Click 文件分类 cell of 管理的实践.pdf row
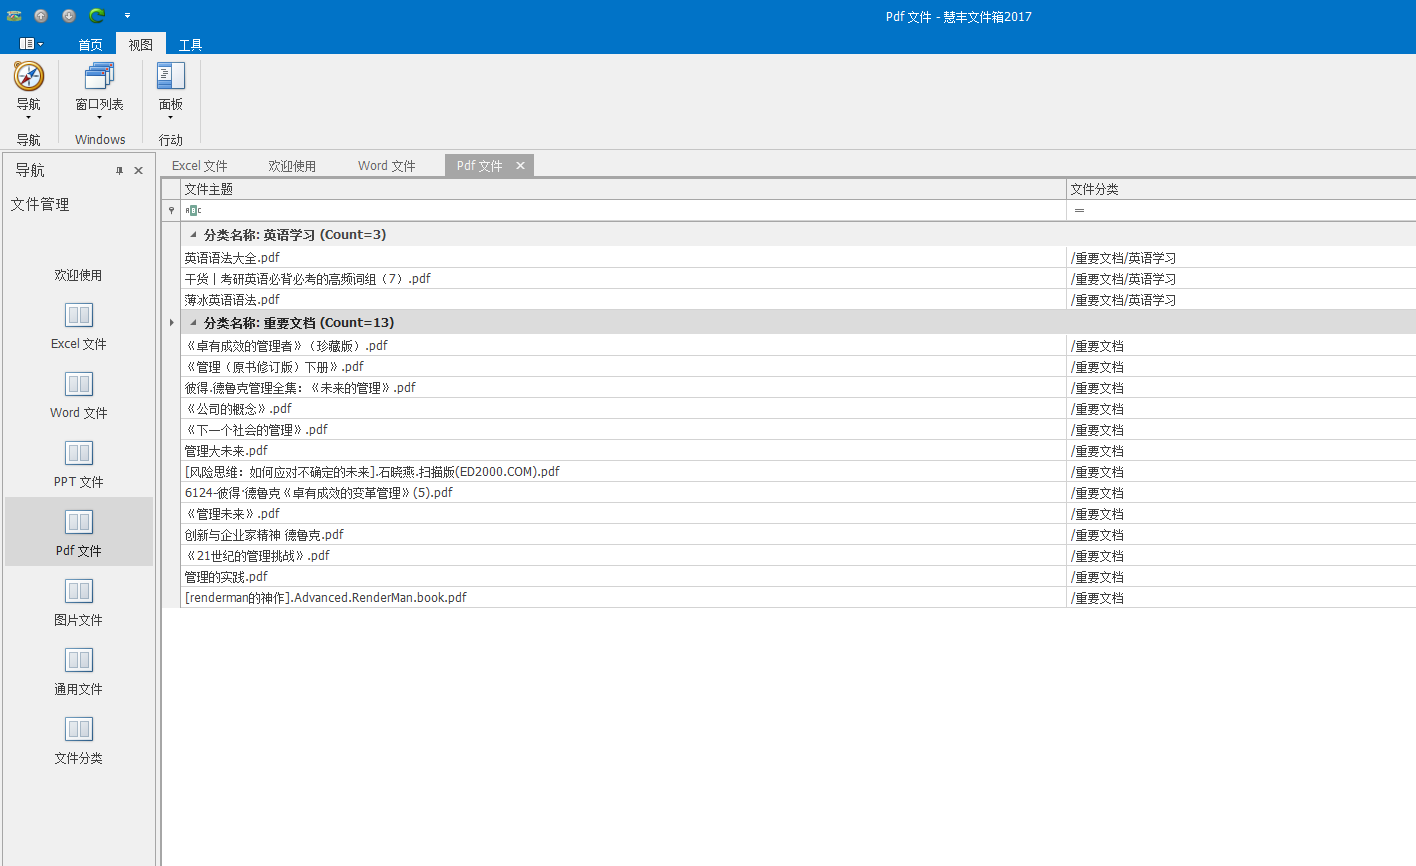Screen dimensions: 1416x866 [x=1241, y=576]
